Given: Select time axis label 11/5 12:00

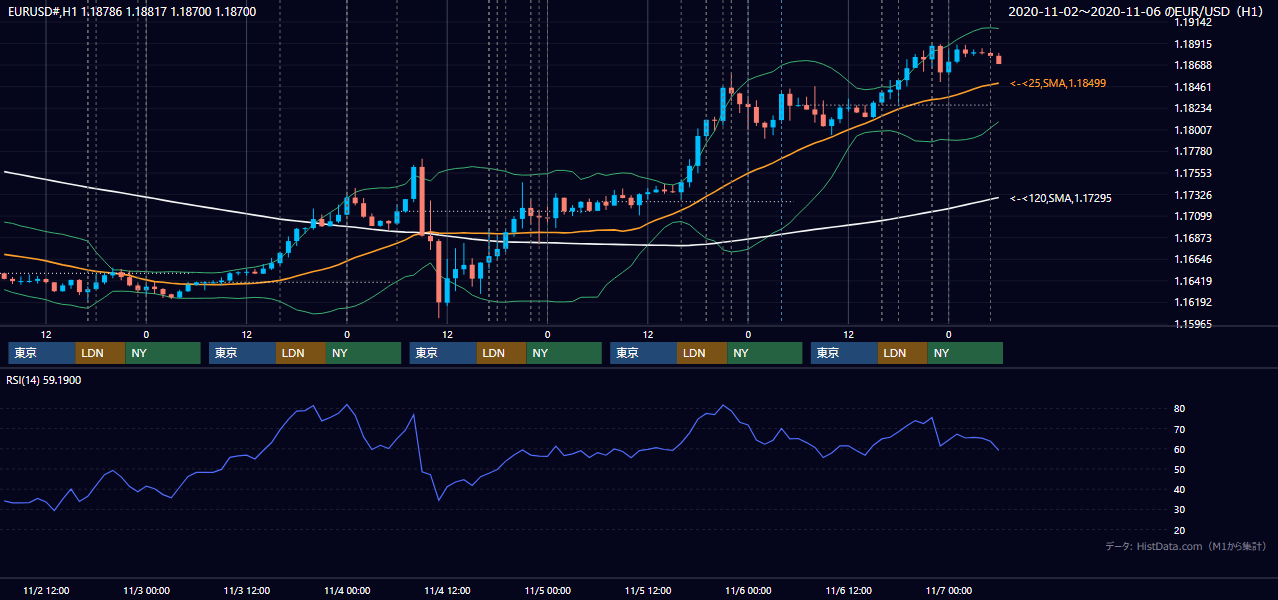Looking at the screenshot, I should (648, 590).
